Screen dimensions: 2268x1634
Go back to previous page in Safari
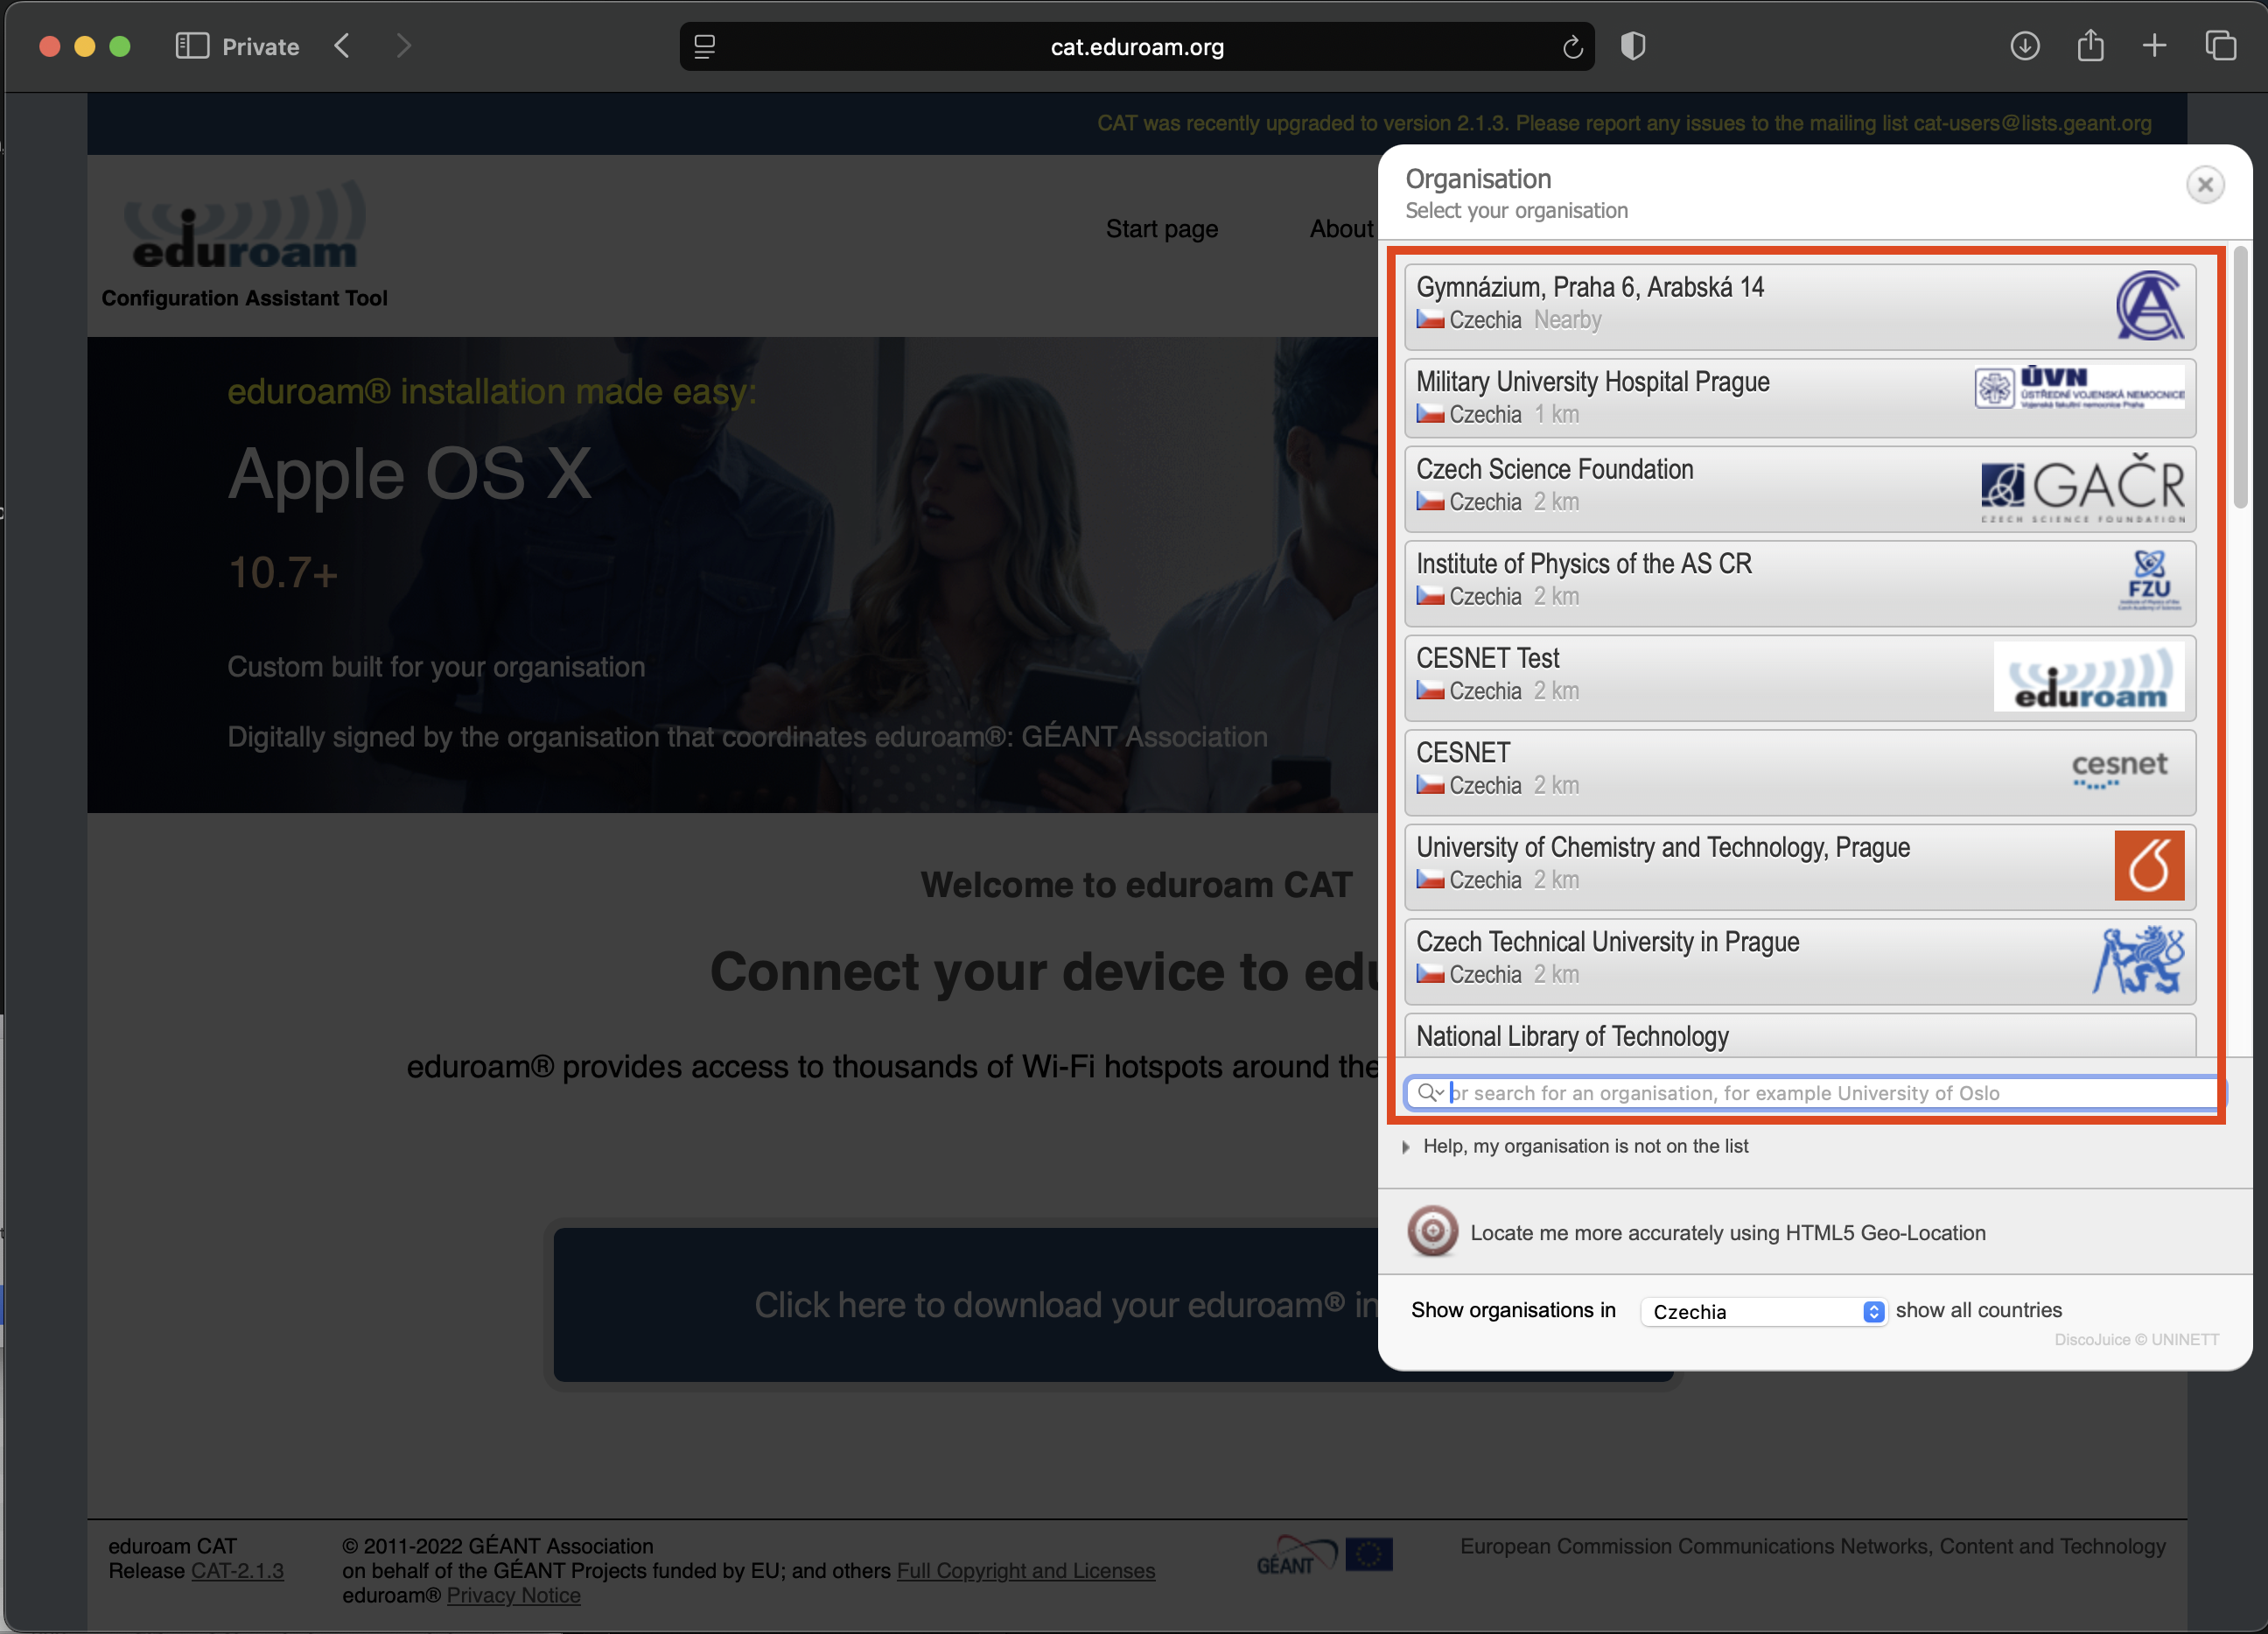click(343, 46)
